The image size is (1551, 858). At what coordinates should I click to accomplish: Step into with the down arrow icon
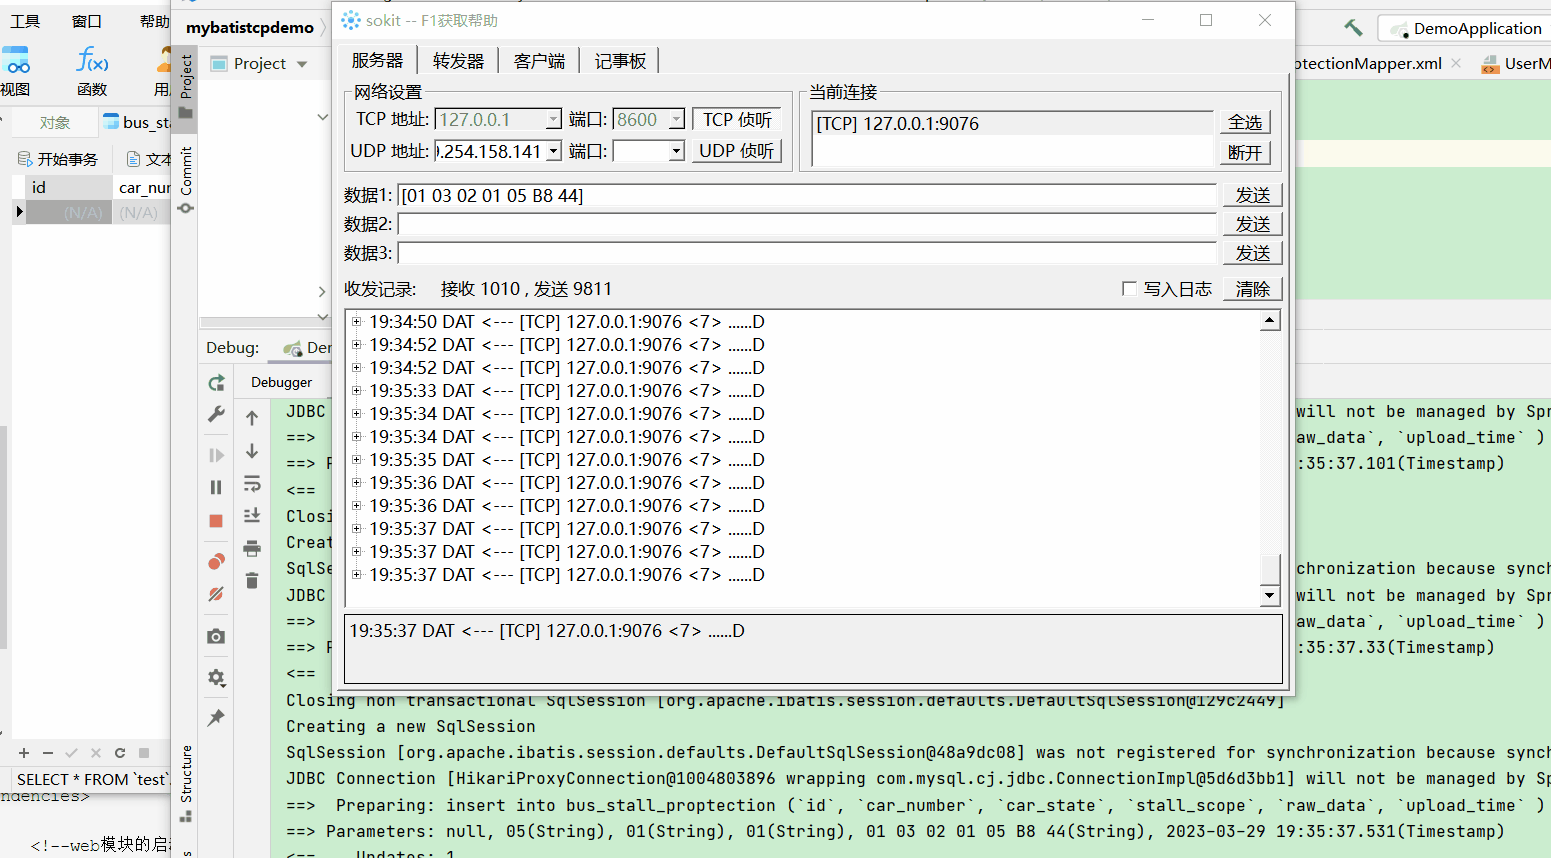click(251, 454)
